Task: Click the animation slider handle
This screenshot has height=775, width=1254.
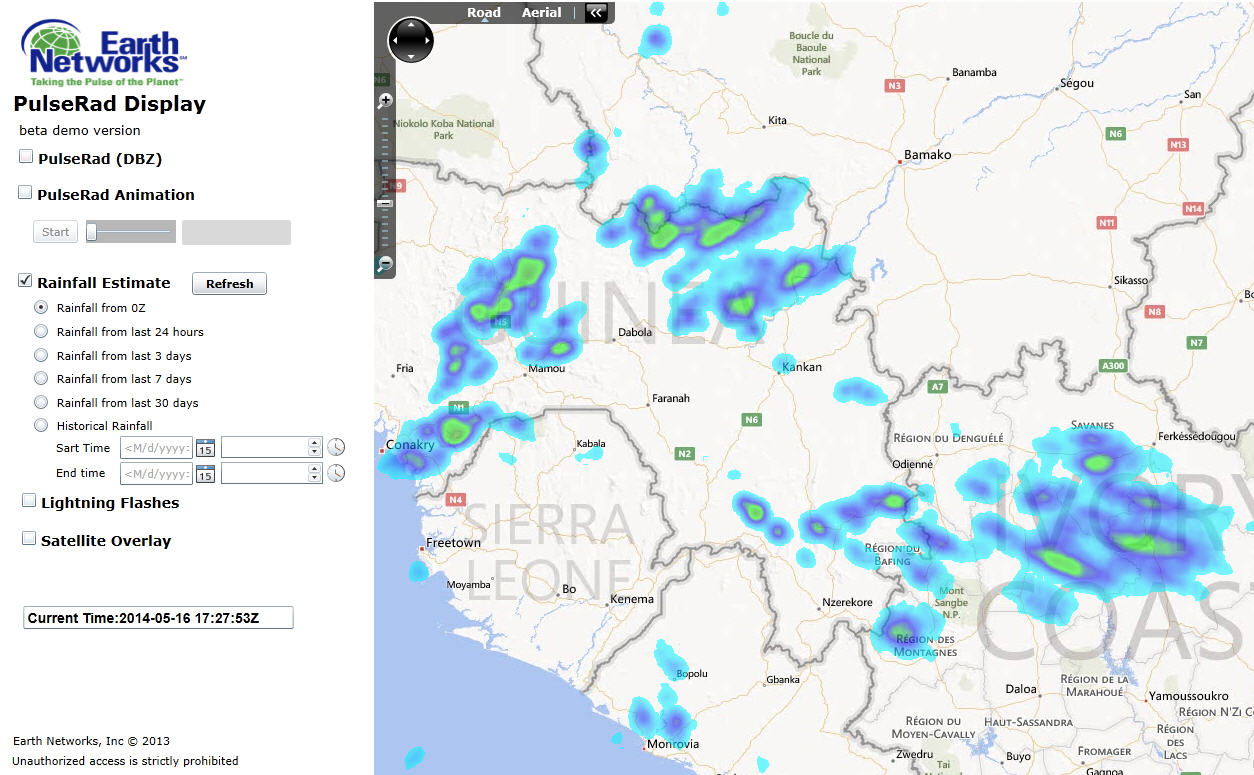Action: click(91, 232)
